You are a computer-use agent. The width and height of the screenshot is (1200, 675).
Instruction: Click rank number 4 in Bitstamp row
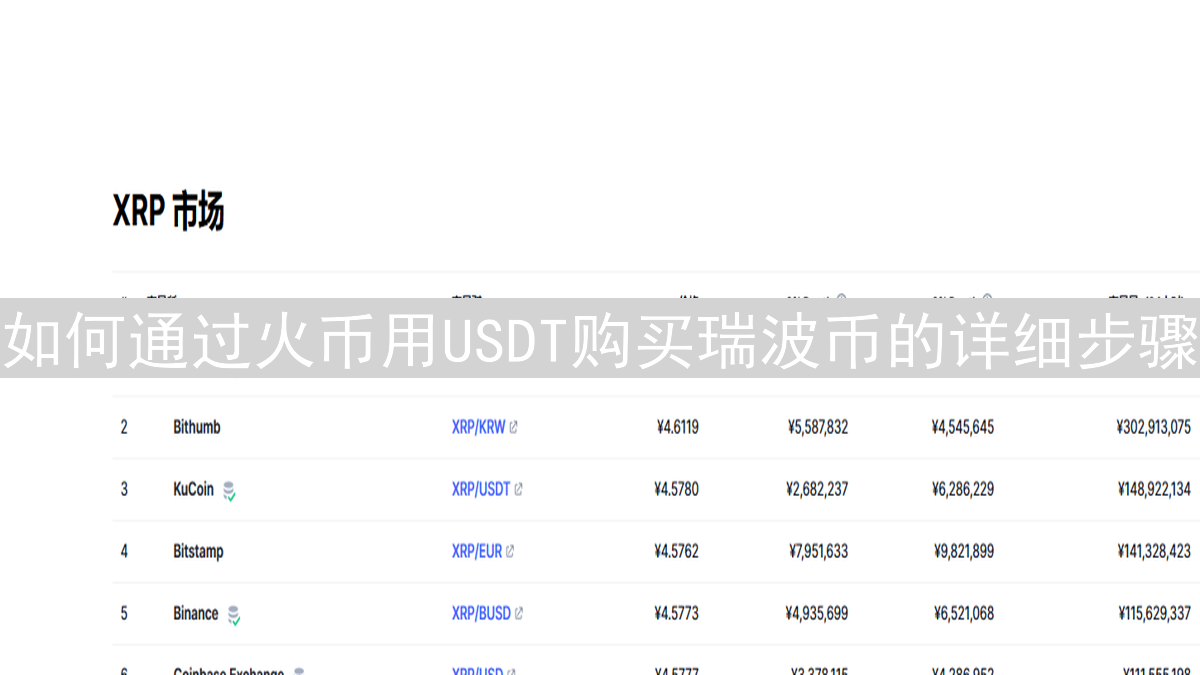pyautogui.click(x=124, y=551)
